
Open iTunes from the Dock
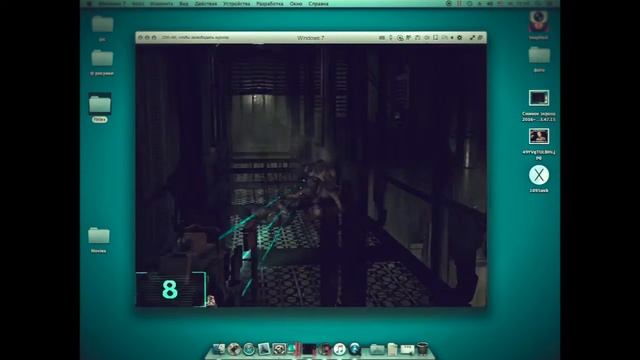340,349
